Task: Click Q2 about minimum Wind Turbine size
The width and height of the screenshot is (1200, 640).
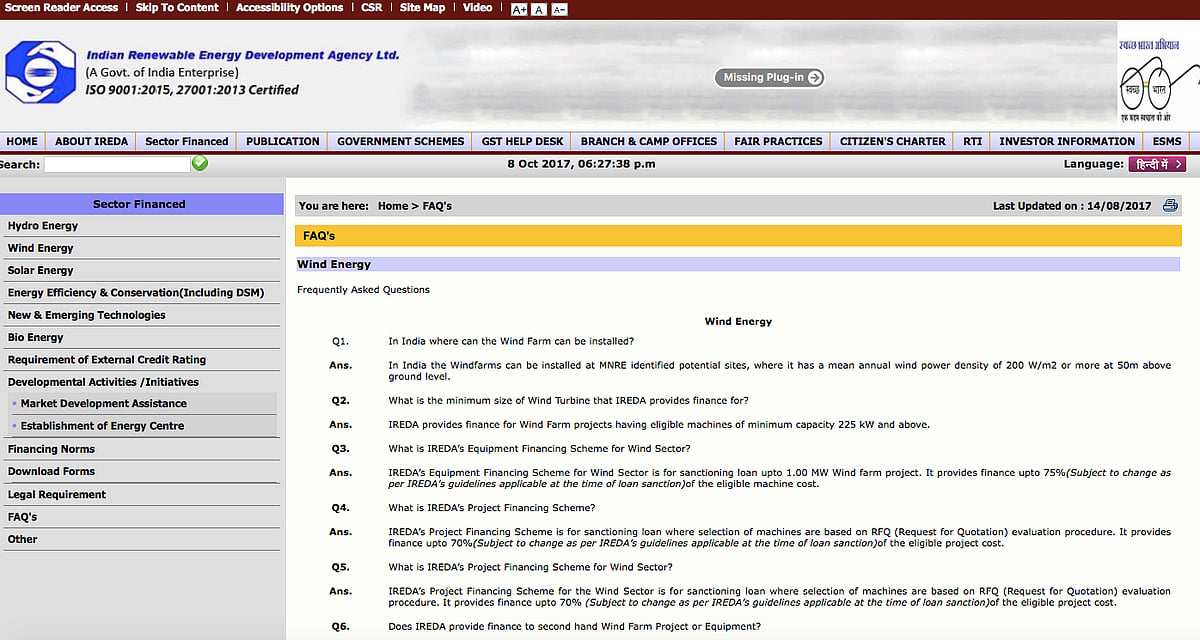Action: (569, 401)
